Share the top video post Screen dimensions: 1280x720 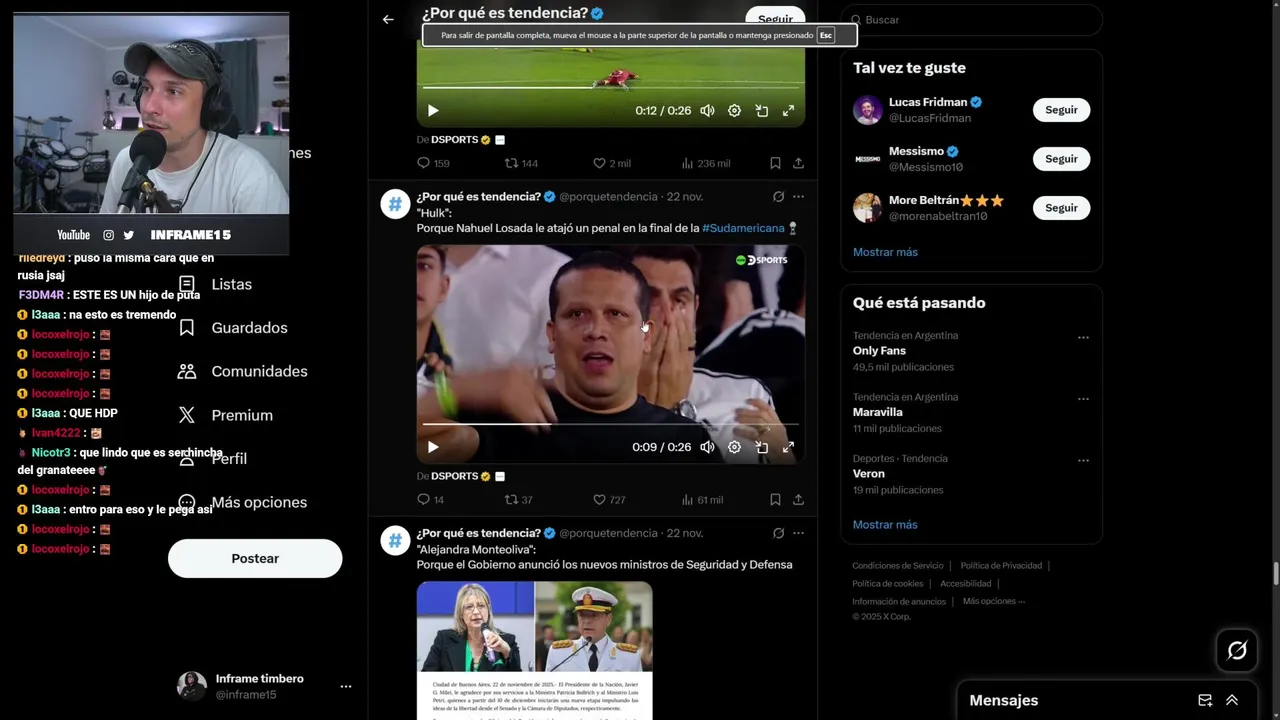798,163
